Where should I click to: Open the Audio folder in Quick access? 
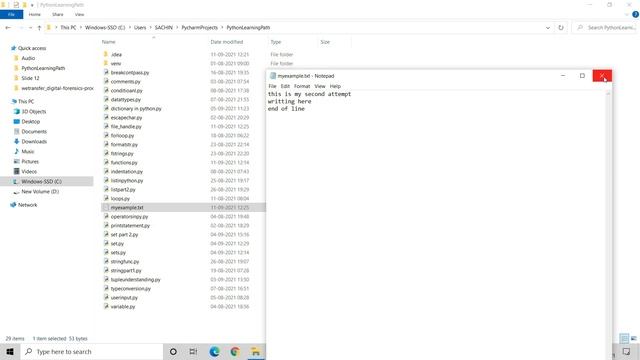click(x=28, y=58)
